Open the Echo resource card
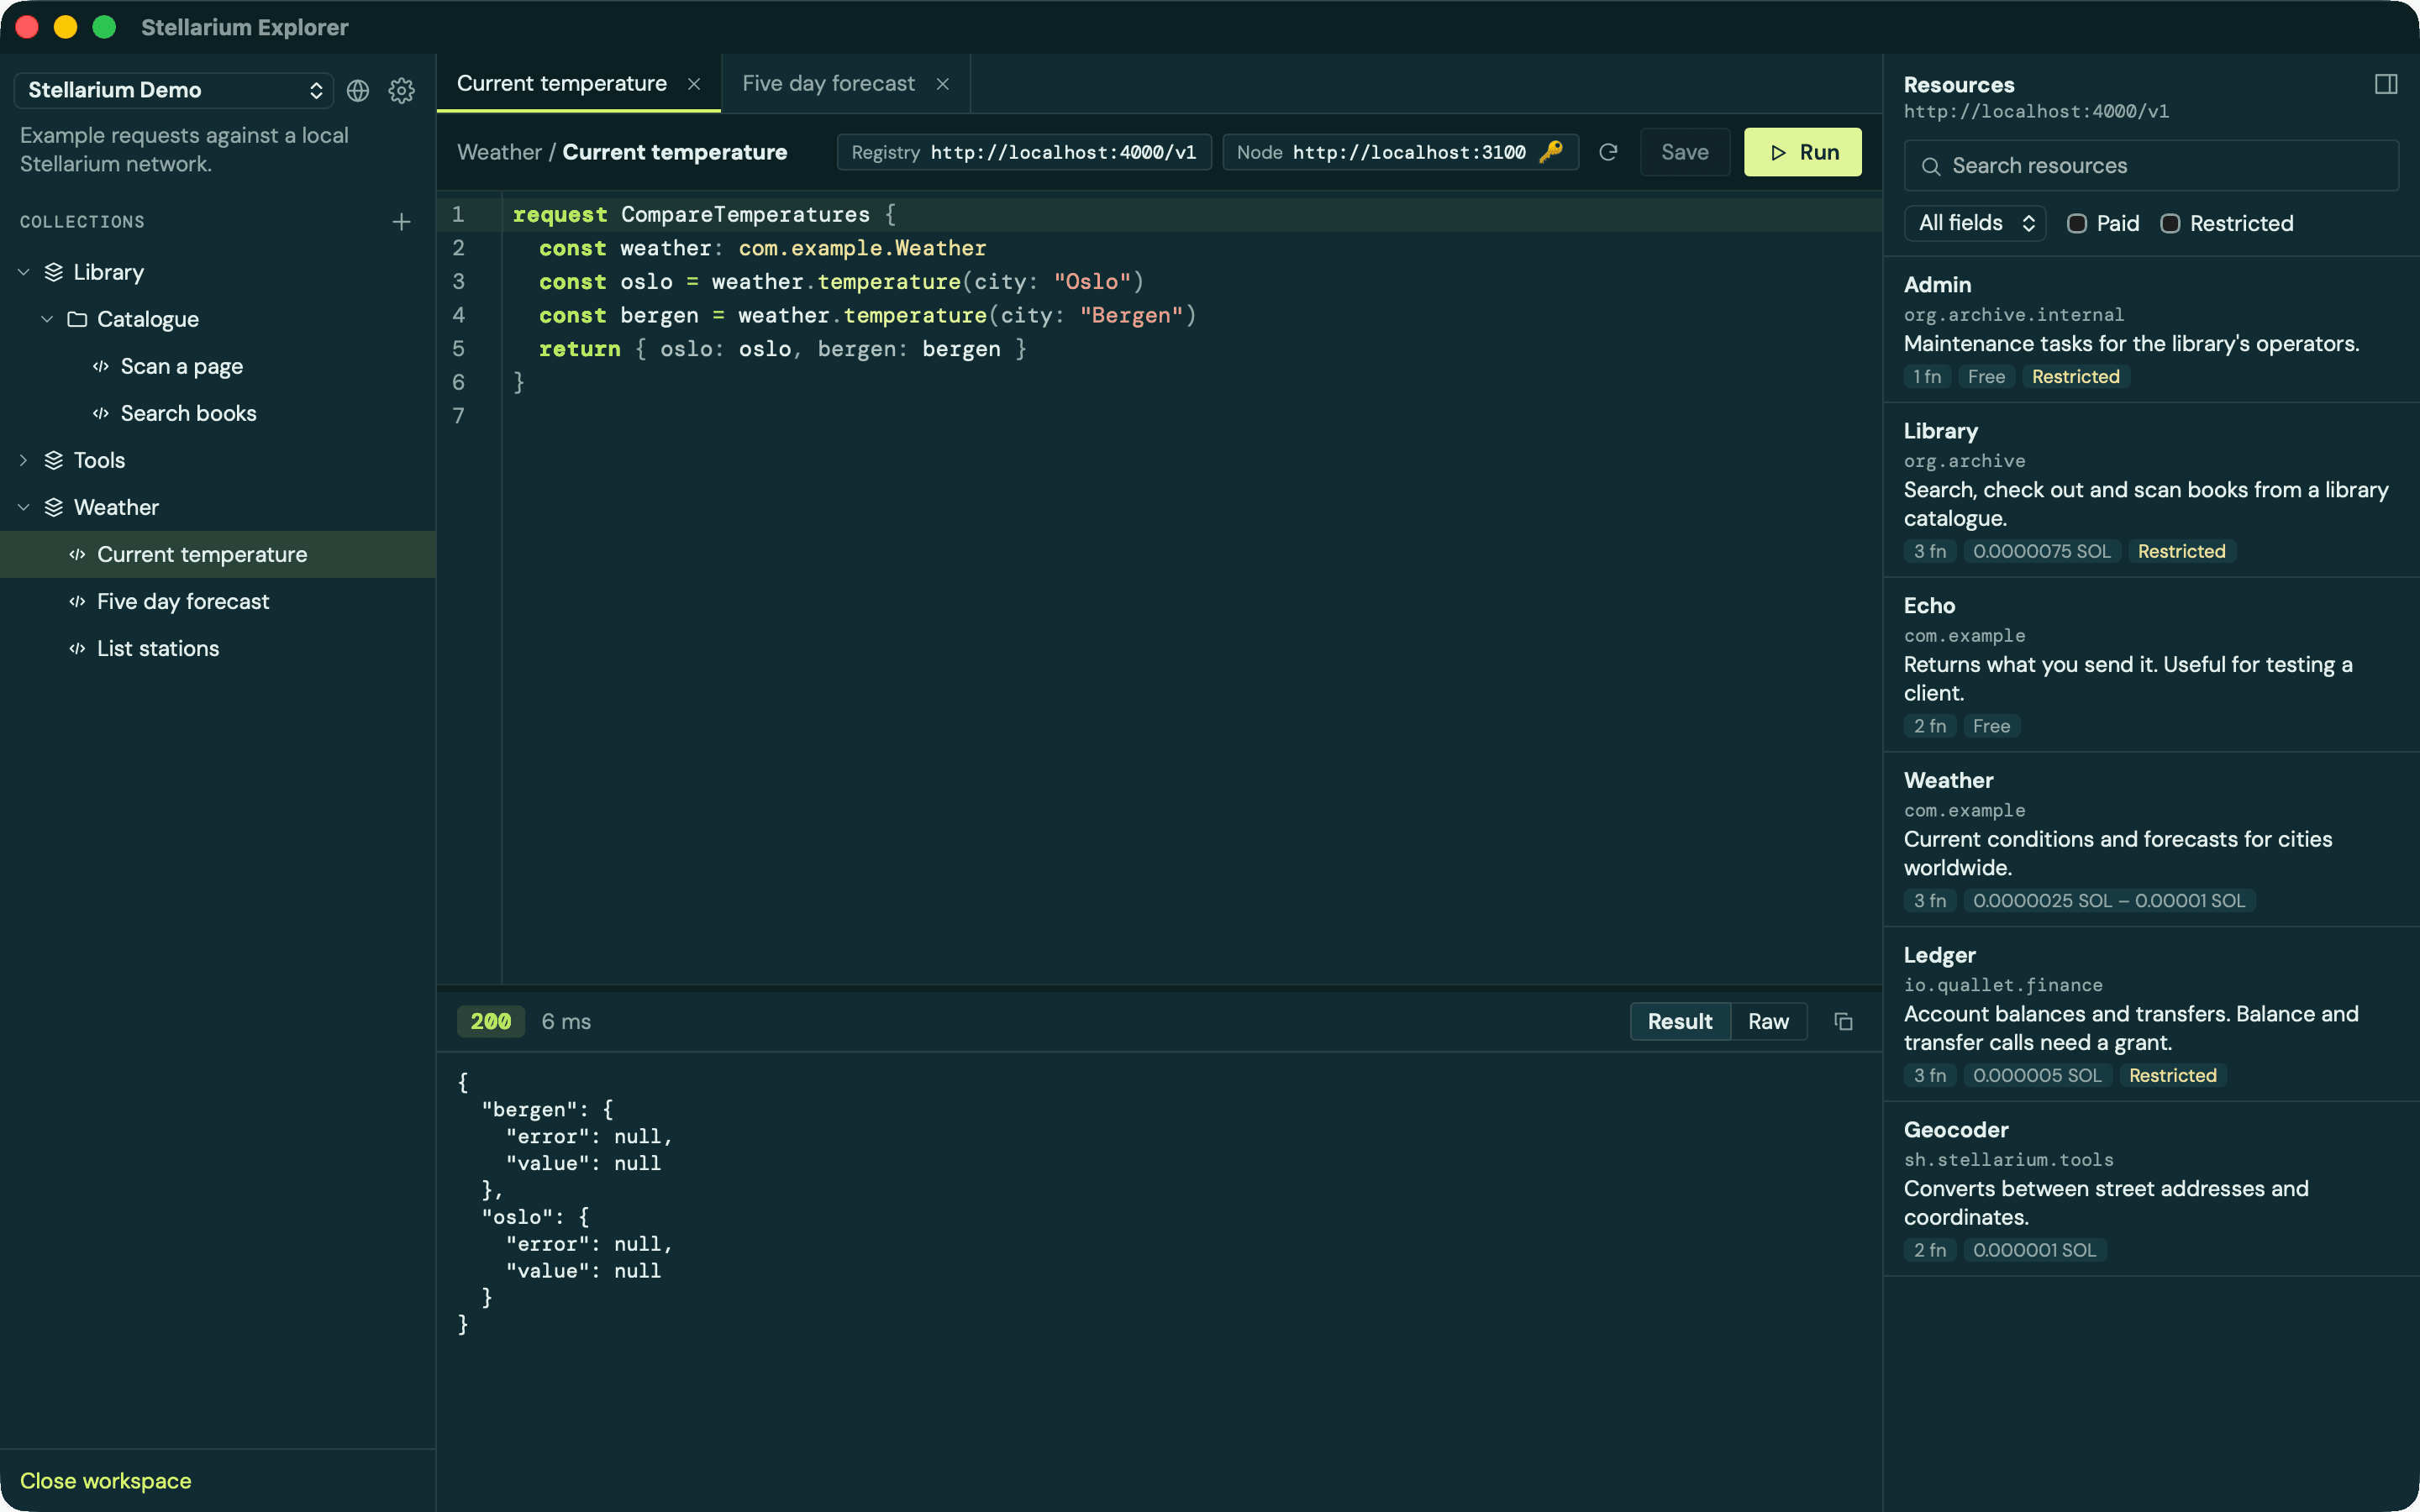 point(2151,664)
